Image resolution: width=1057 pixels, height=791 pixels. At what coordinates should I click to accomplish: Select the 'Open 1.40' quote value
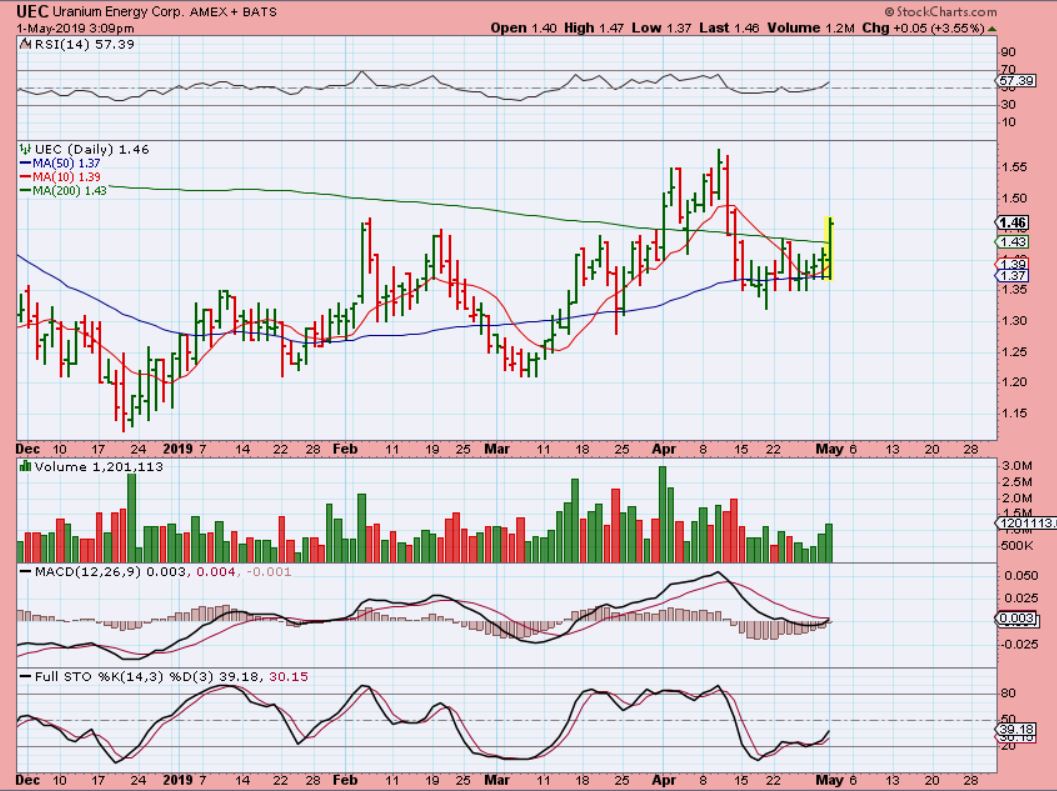(523, 28)
